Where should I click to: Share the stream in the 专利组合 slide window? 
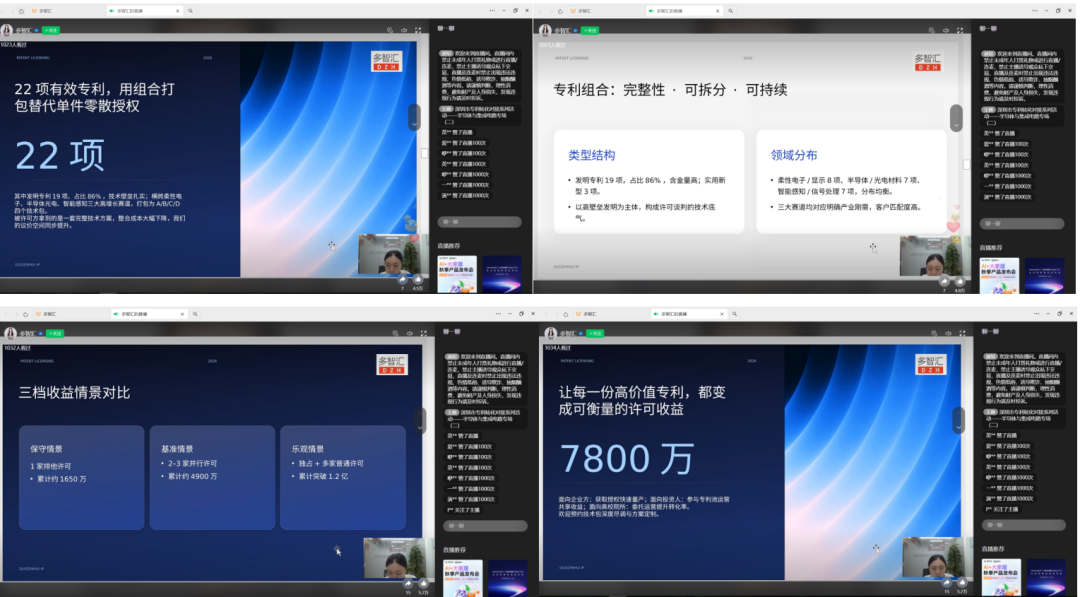(x=944, y=281)
